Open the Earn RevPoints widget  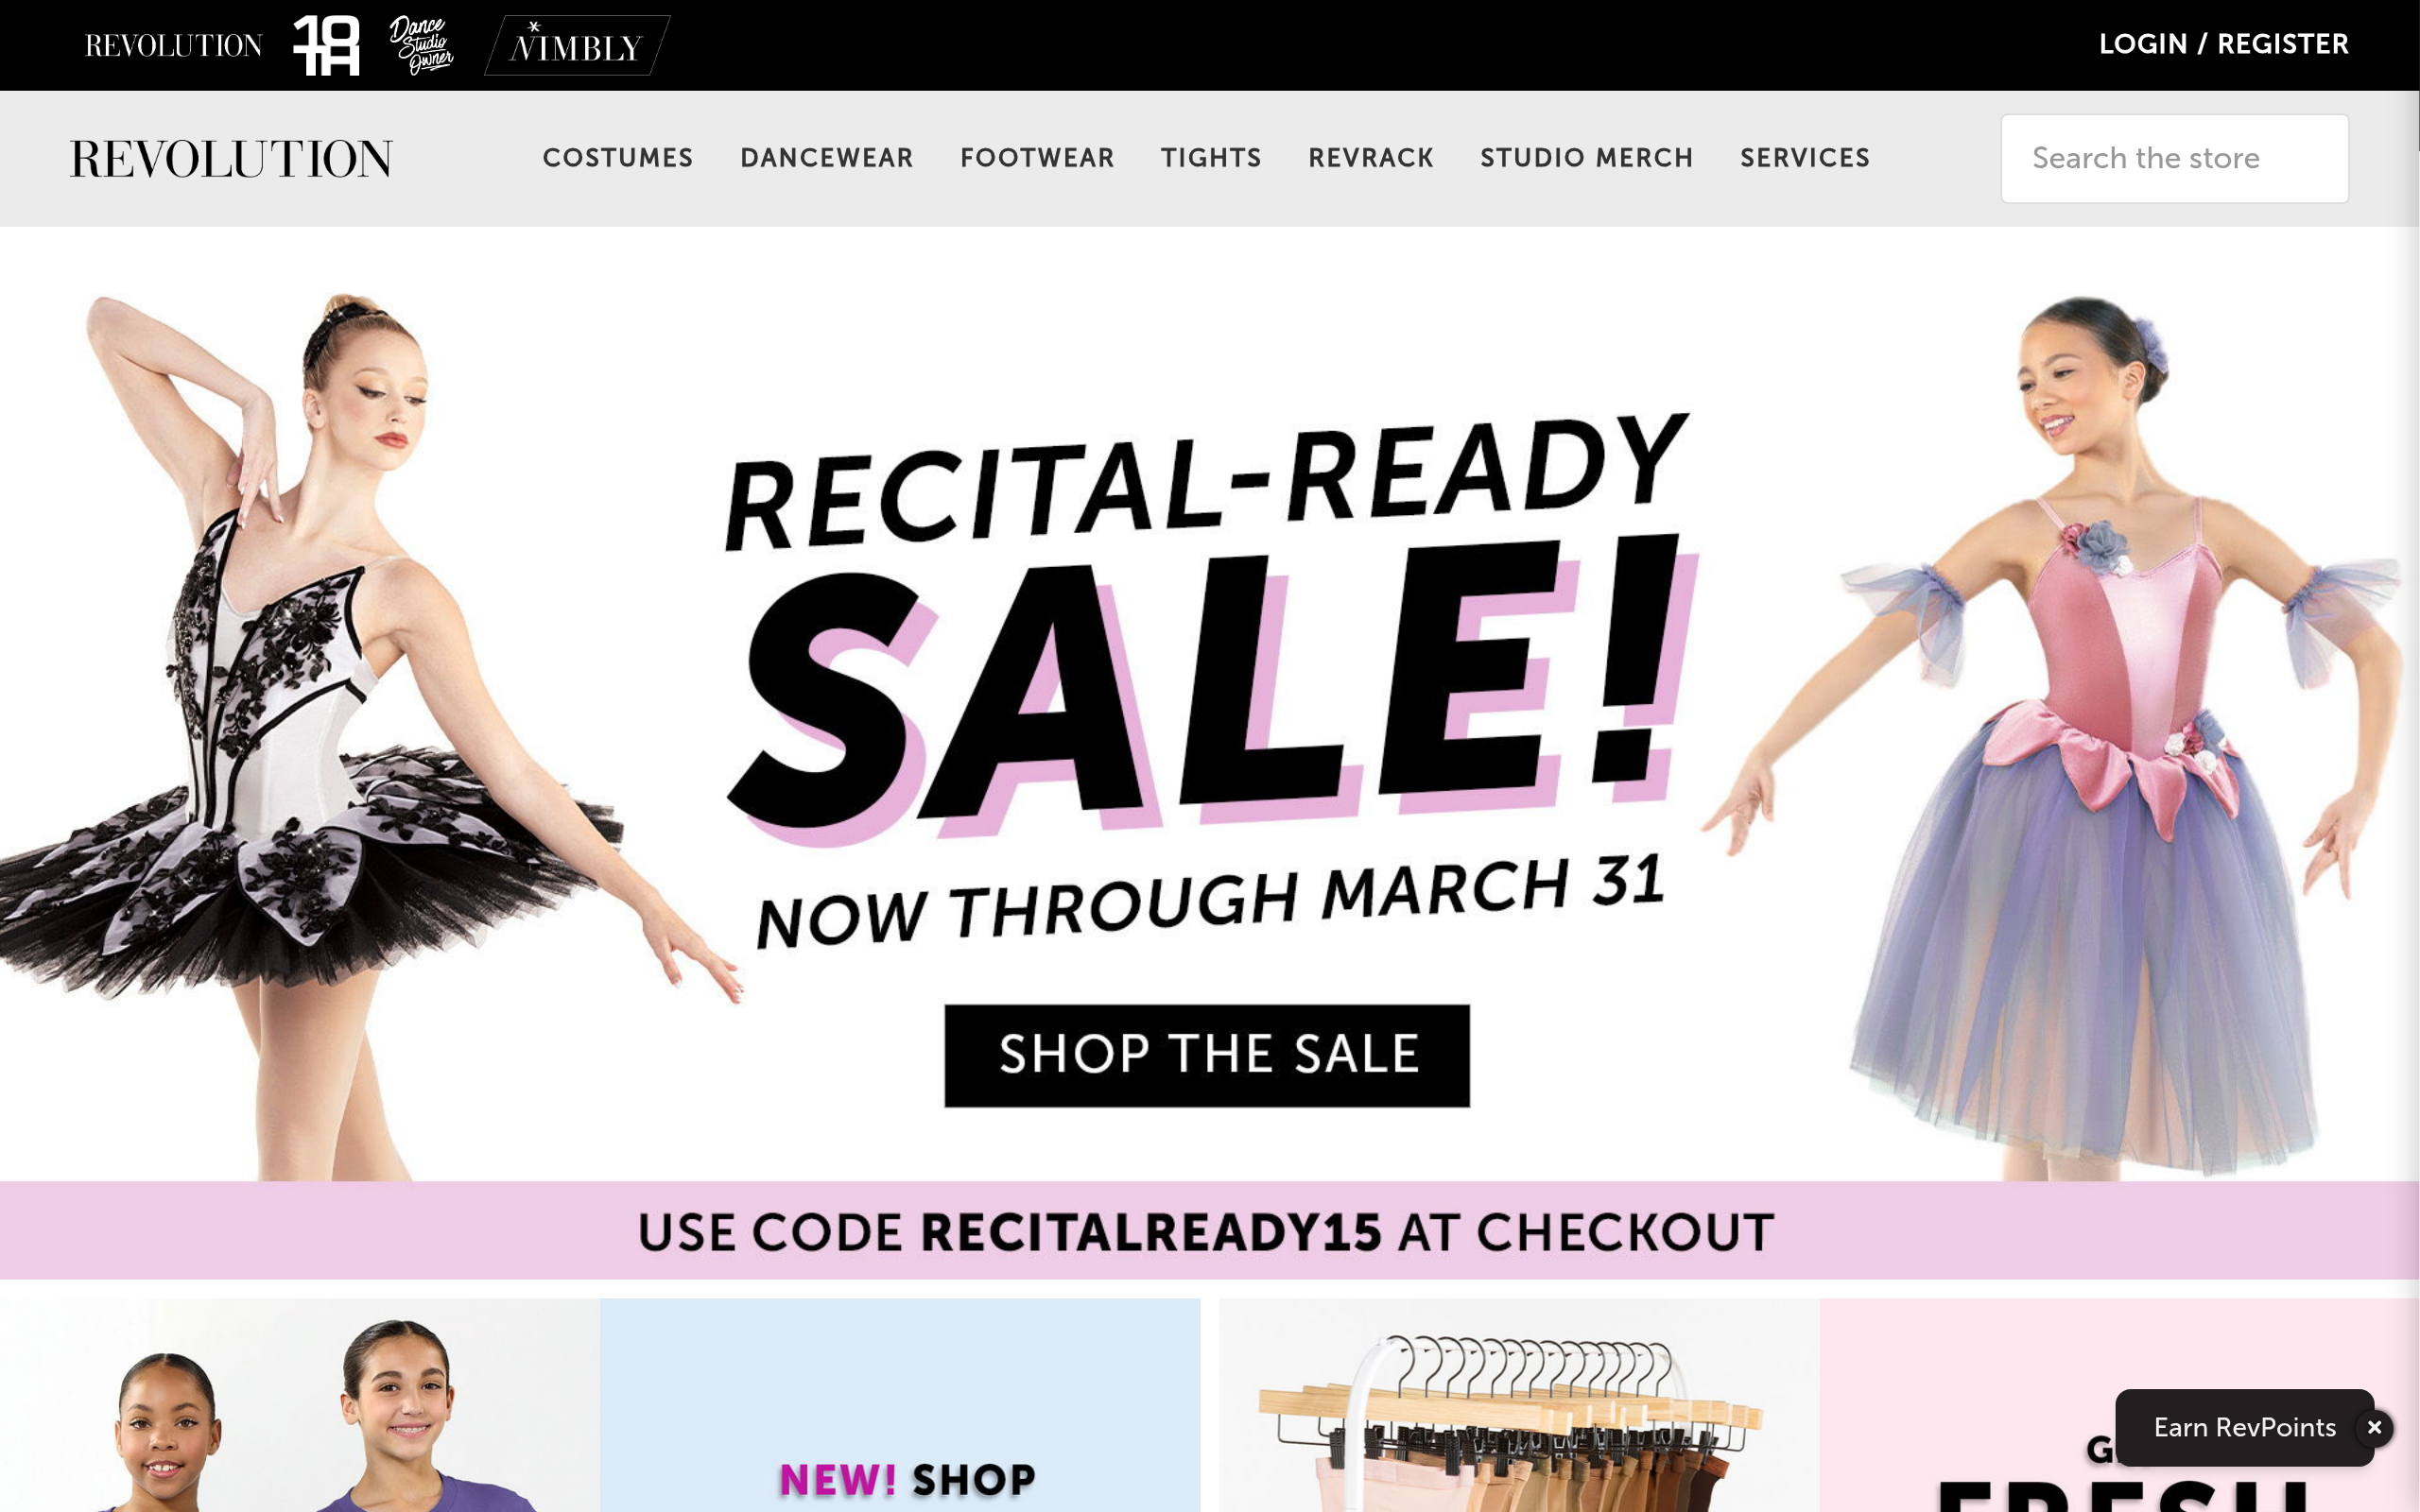pos(2244,1427)
